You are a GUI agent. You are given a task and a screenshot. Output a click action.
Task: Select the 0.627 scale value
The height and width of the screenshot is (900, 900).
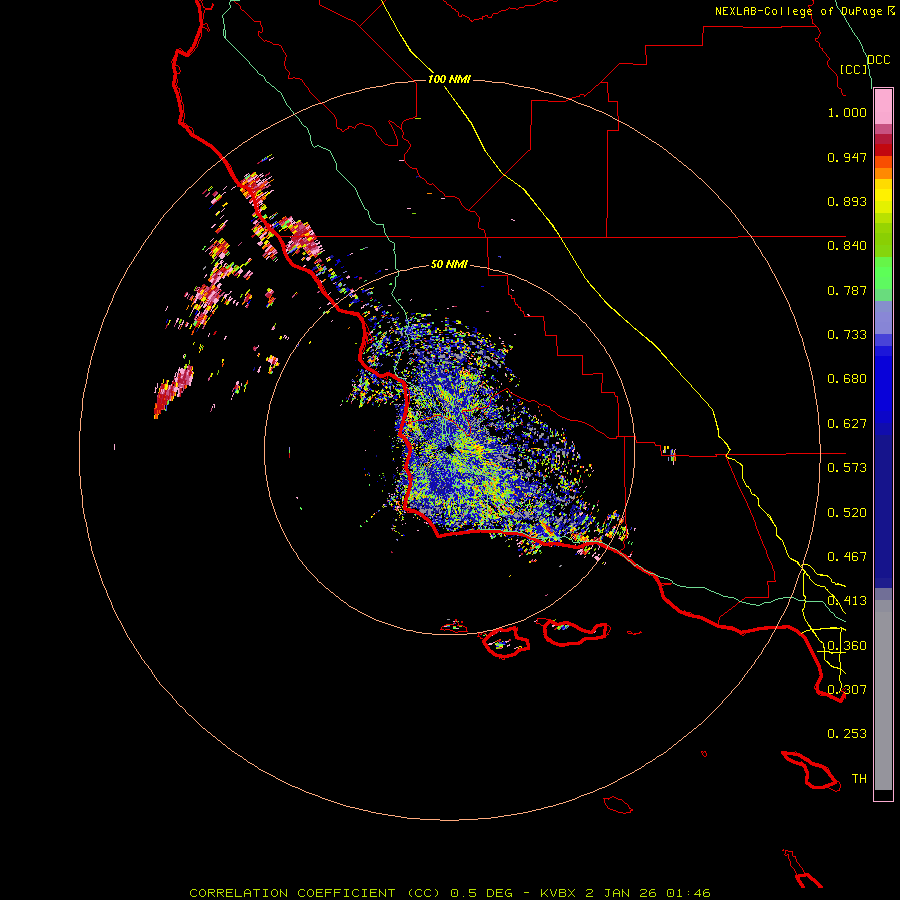847,424
